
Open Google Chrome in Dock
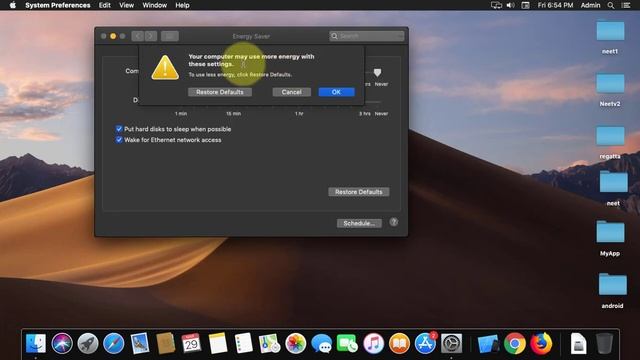[x=515, y=343]
